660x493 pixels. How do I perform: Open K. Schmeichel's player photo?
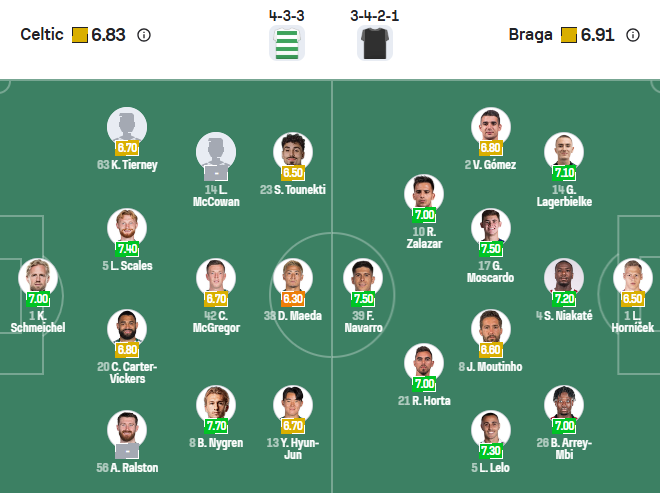click(38, 276)
